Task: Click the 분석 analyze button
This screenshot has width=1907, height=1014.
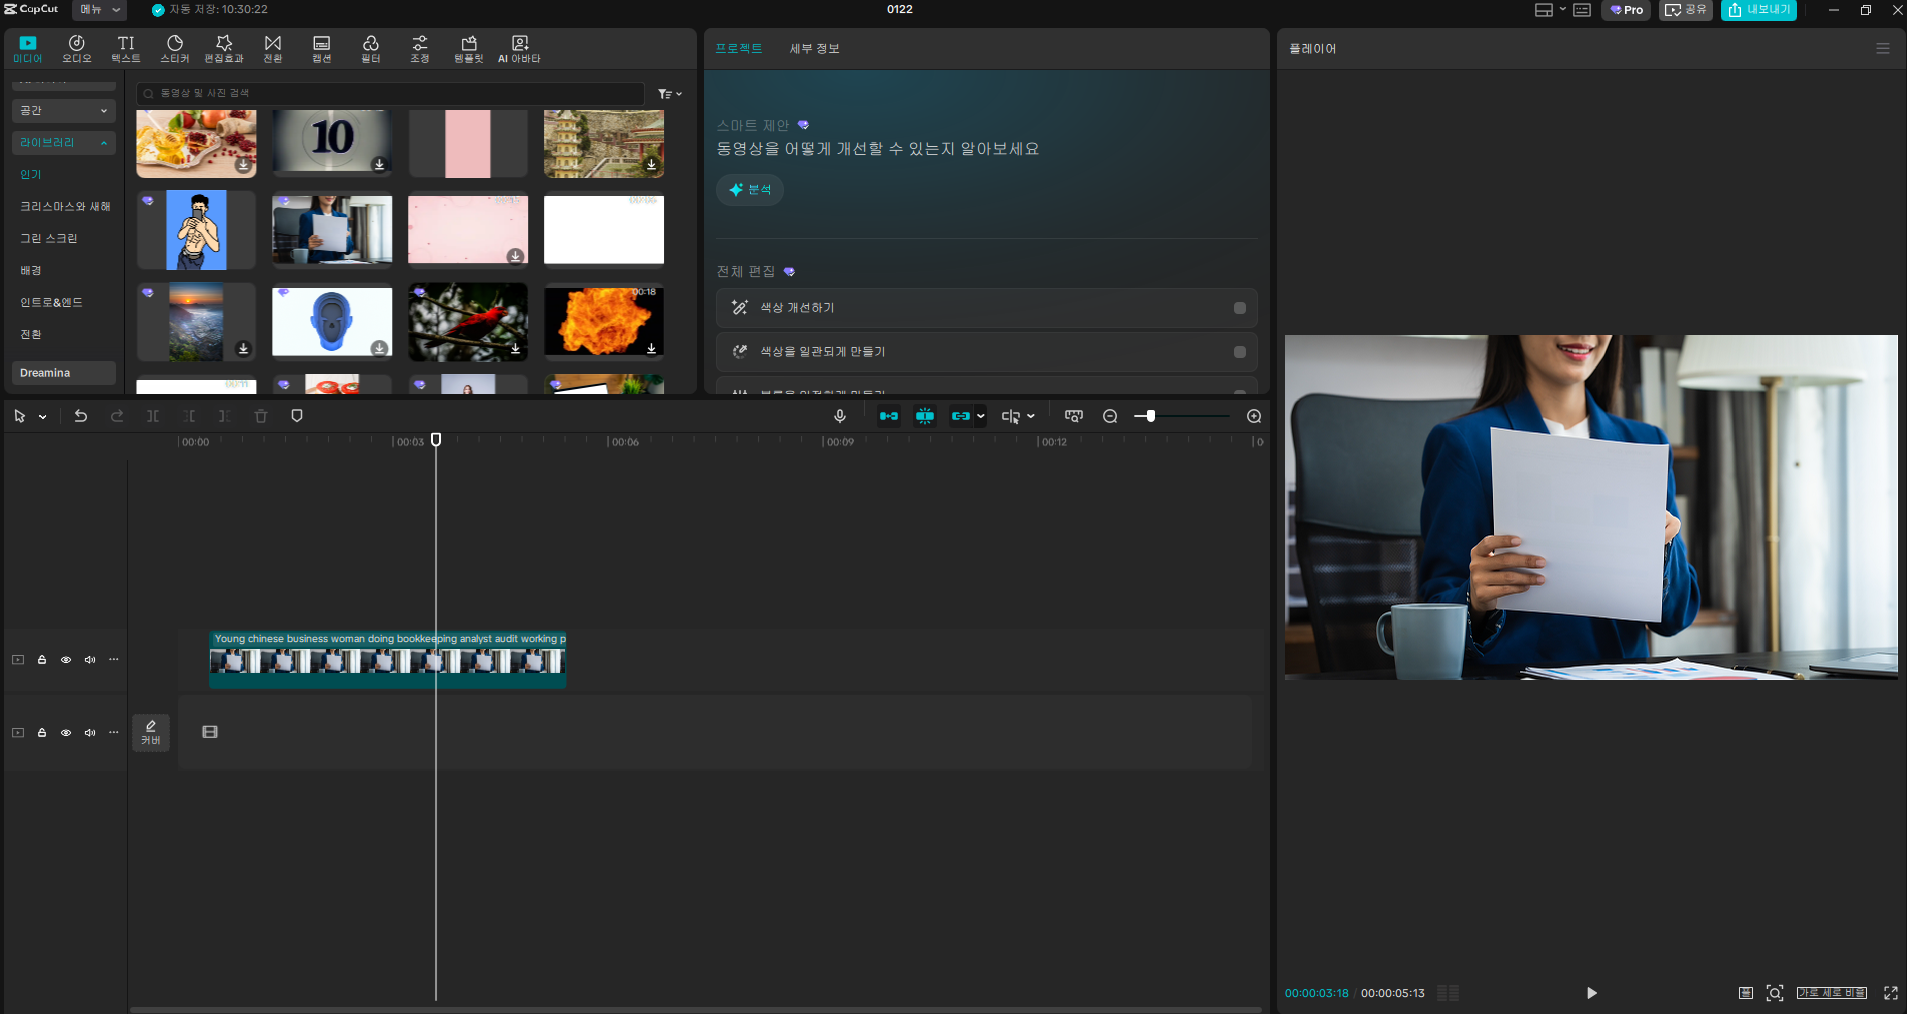Action: (x=750, y=190)
